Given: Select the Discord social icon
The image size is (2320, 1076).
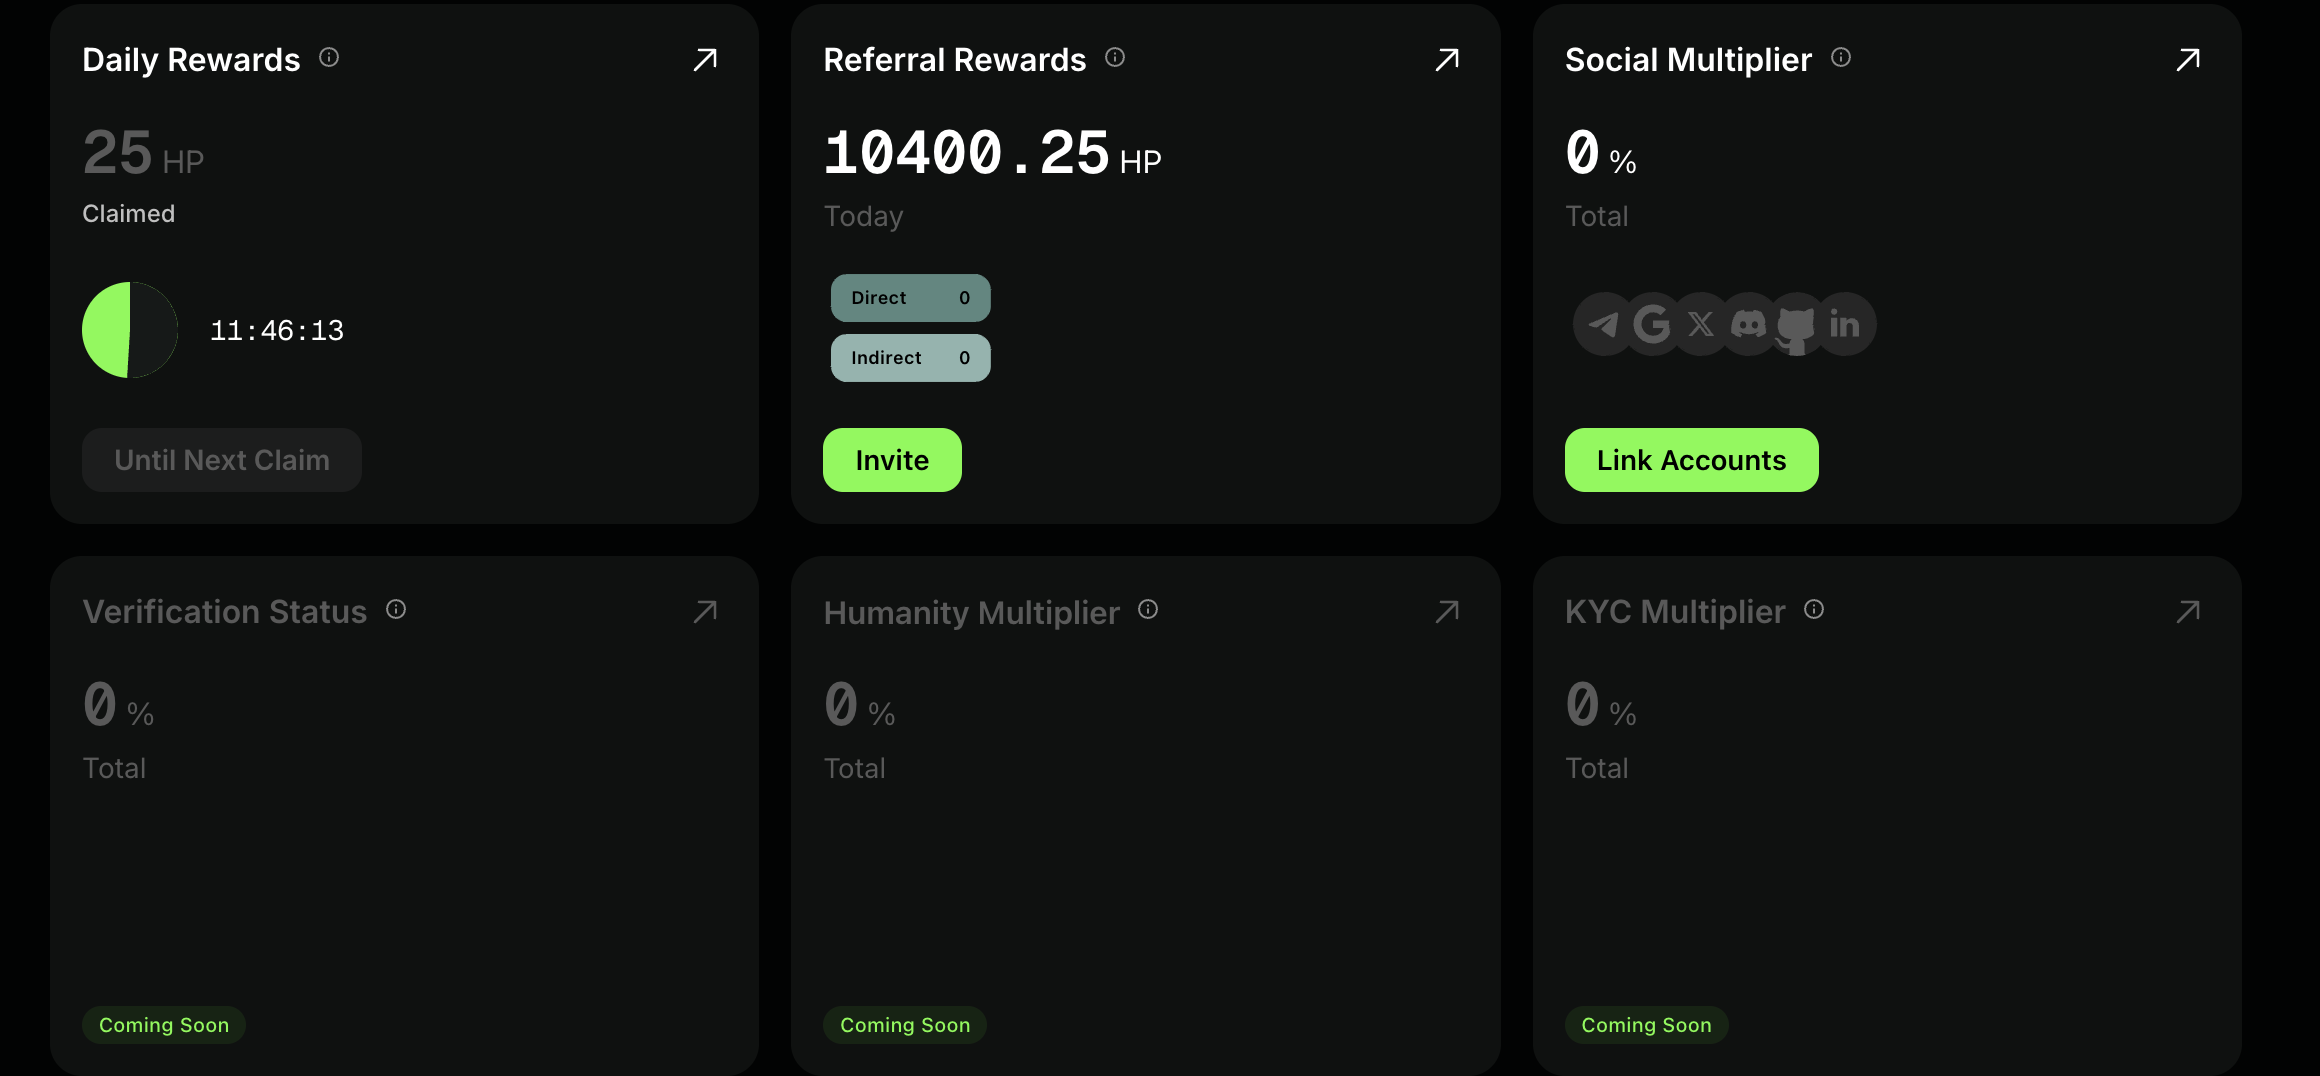Looking at the screenshot, I should (x=1748, y=324).
